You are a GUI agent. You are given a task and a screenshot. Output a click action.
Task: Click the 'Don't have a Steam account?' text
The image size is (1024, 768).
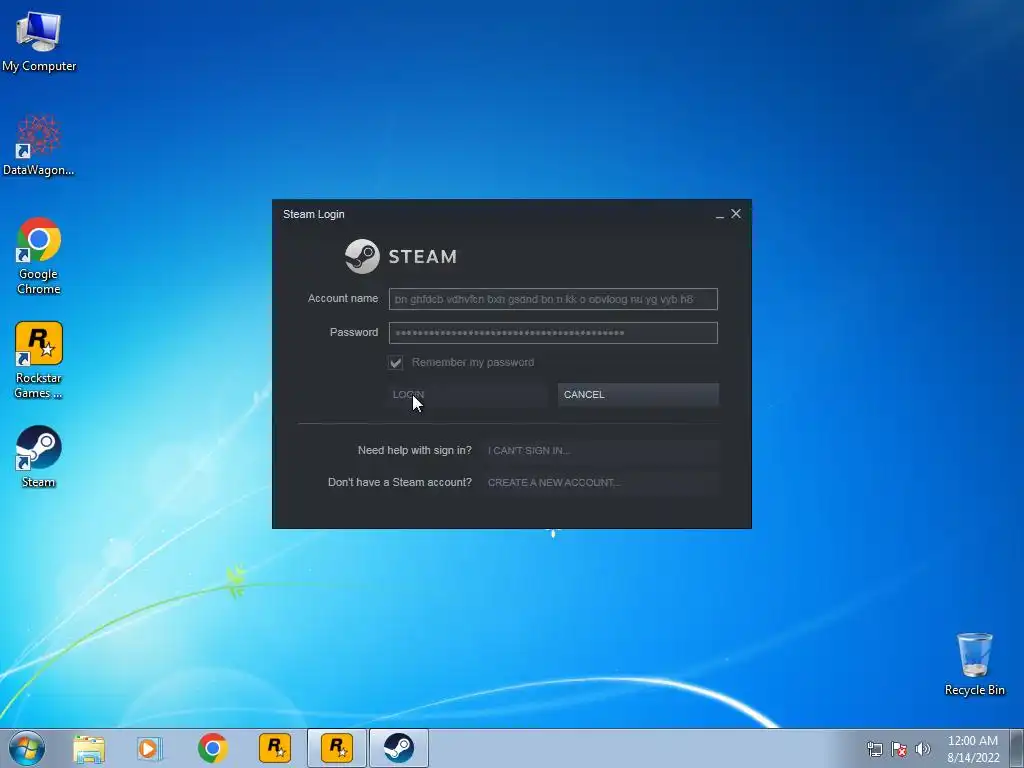tap(400, 483)
